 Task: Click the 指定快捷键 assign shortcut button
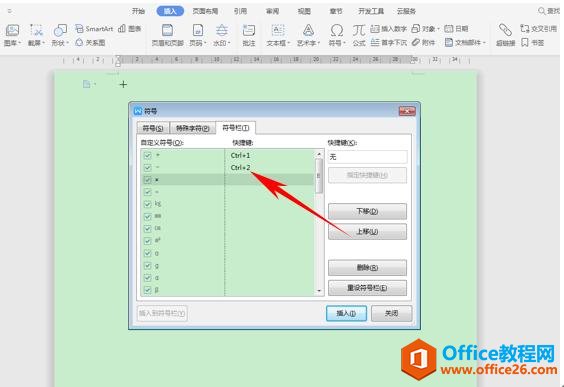(367, 175)
